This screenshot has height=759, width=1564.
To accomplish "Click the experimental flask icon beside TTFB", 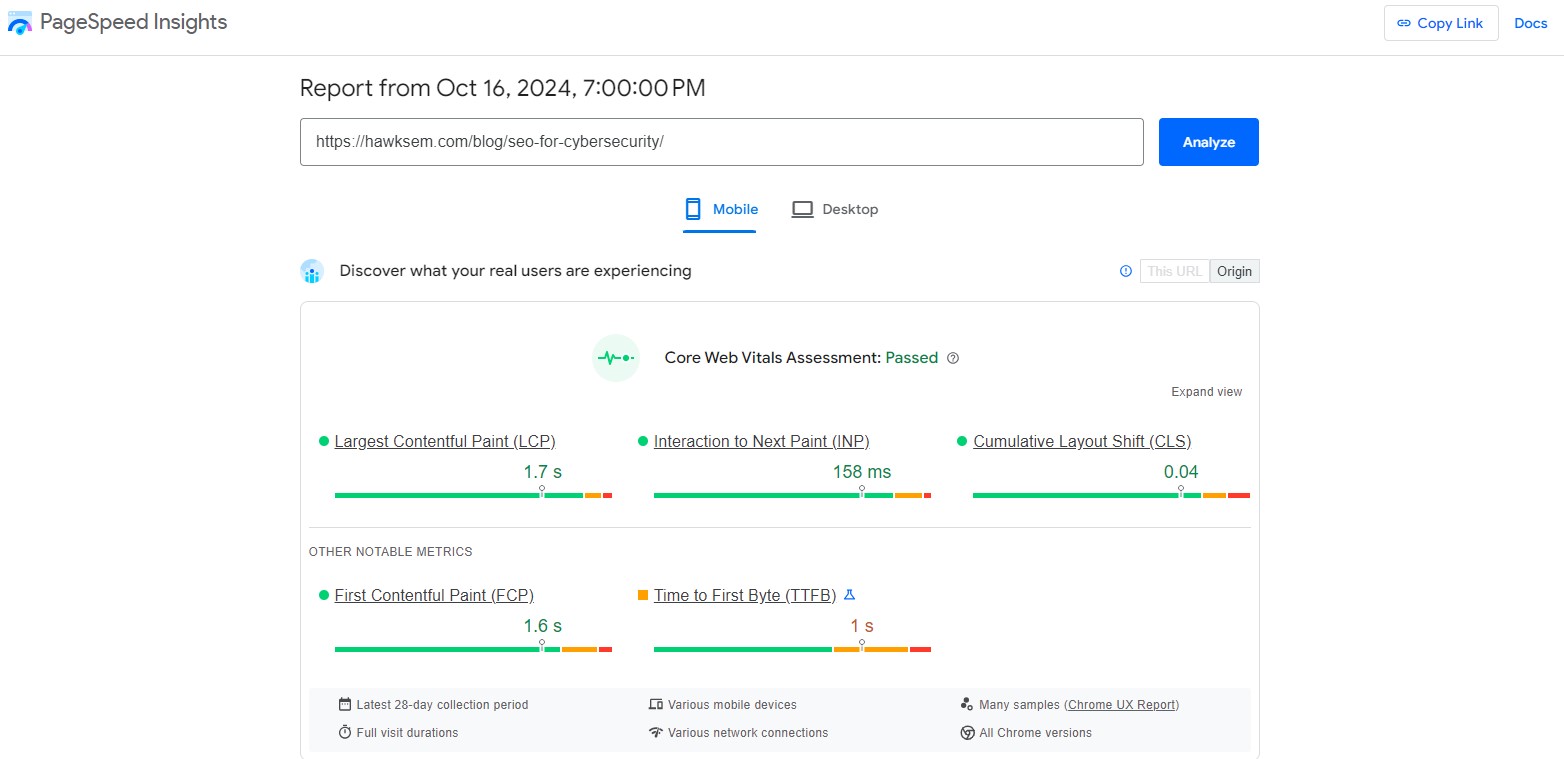I will pyautogui.click(x=849, y=595).
